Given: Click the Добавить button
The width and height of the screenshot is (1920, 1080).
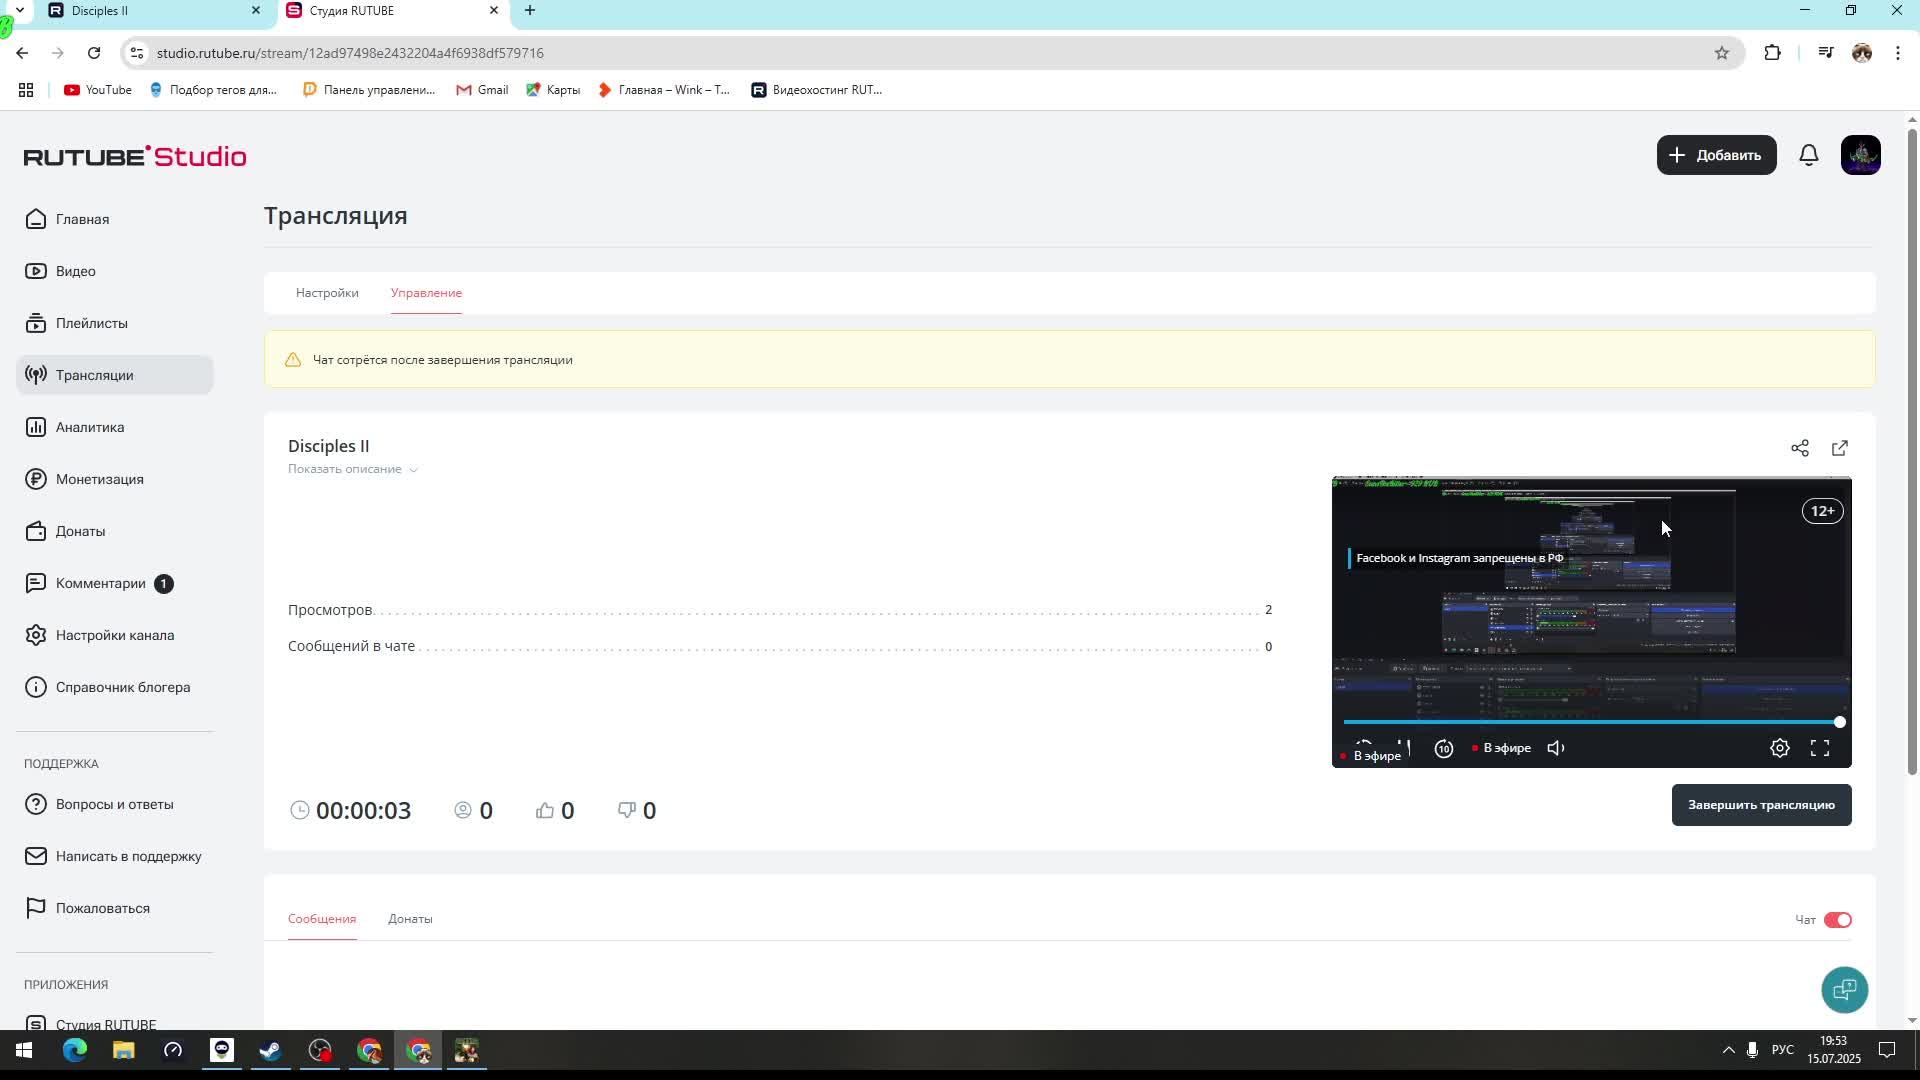Looking at the screenshot, I should coord(1716,155).
